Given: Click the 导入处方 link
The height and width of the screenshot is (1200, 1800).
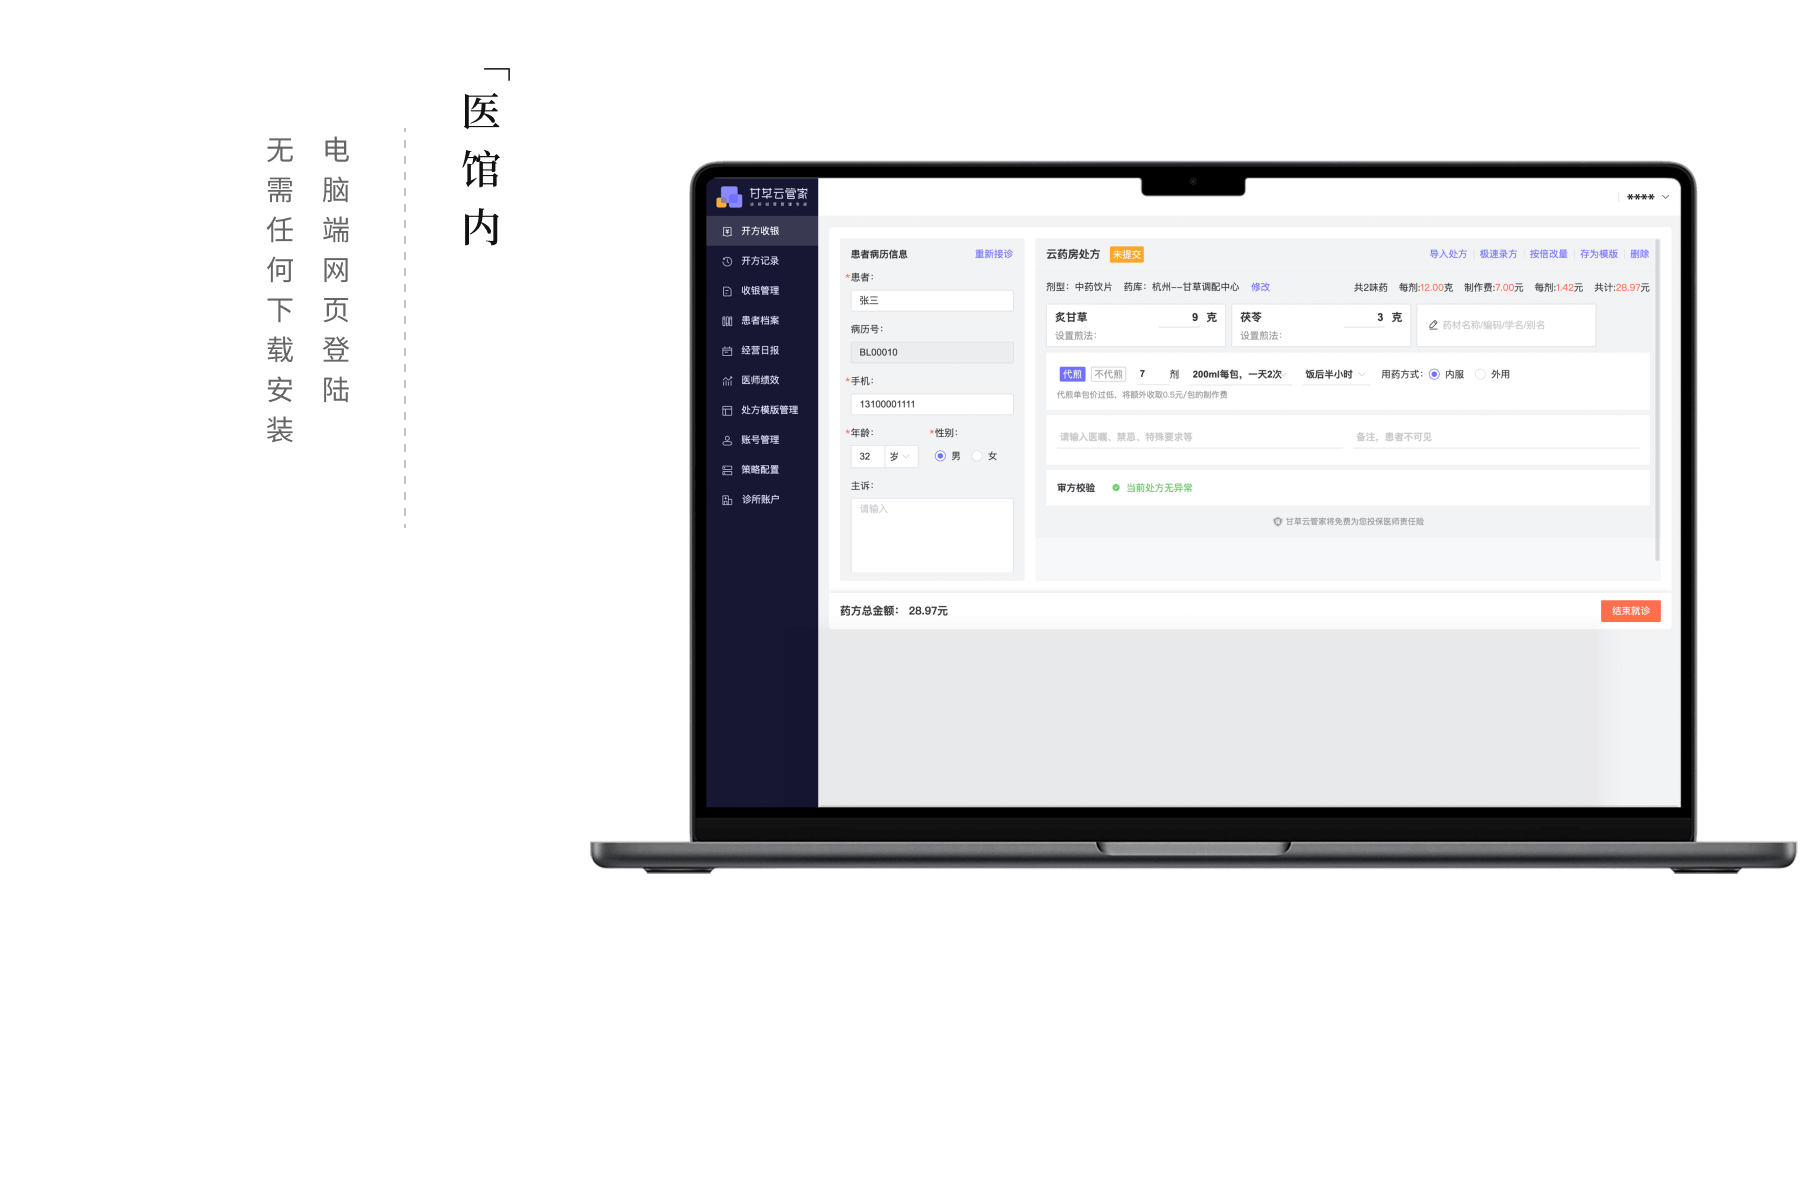Looking at the screenshot, I should (x=1448, y=254).
